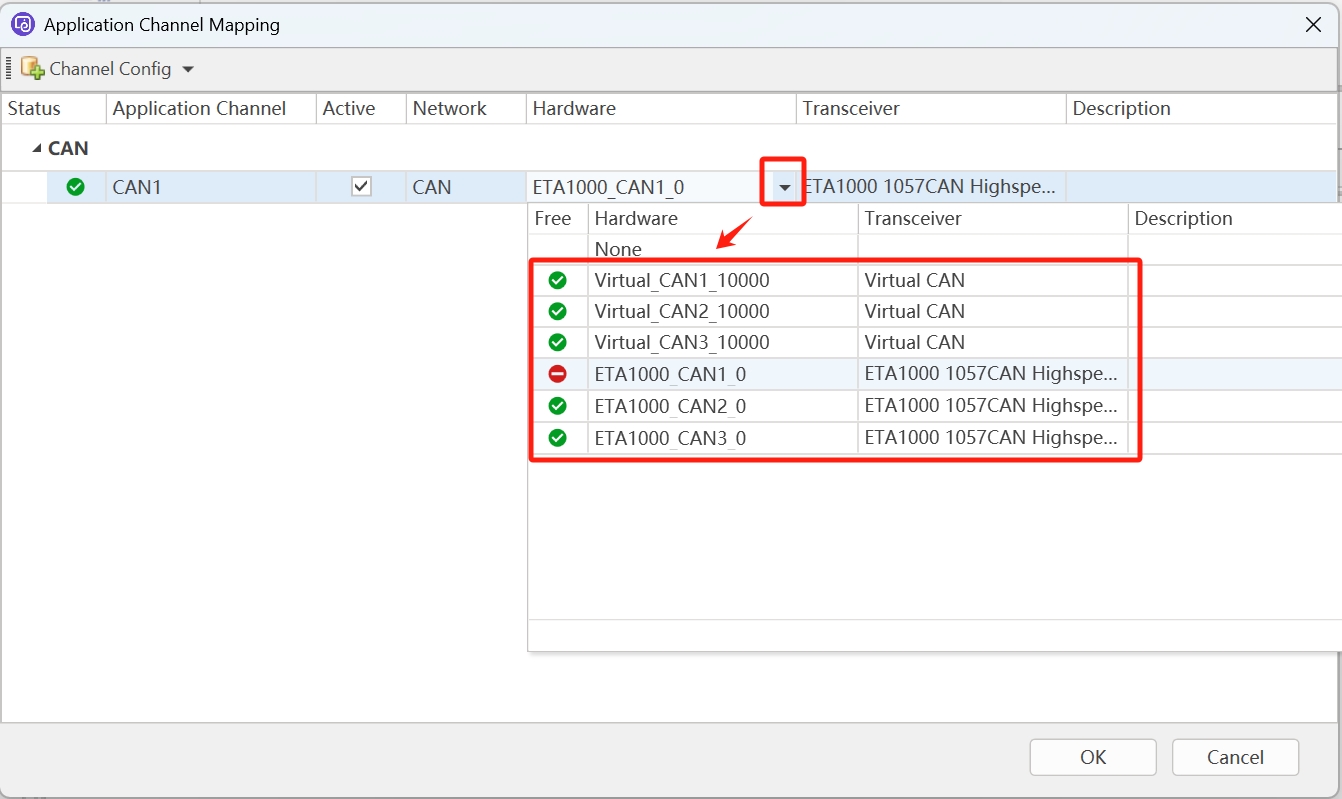Click the green free icon for ETA1000_CAN2_0

(558, 406)
